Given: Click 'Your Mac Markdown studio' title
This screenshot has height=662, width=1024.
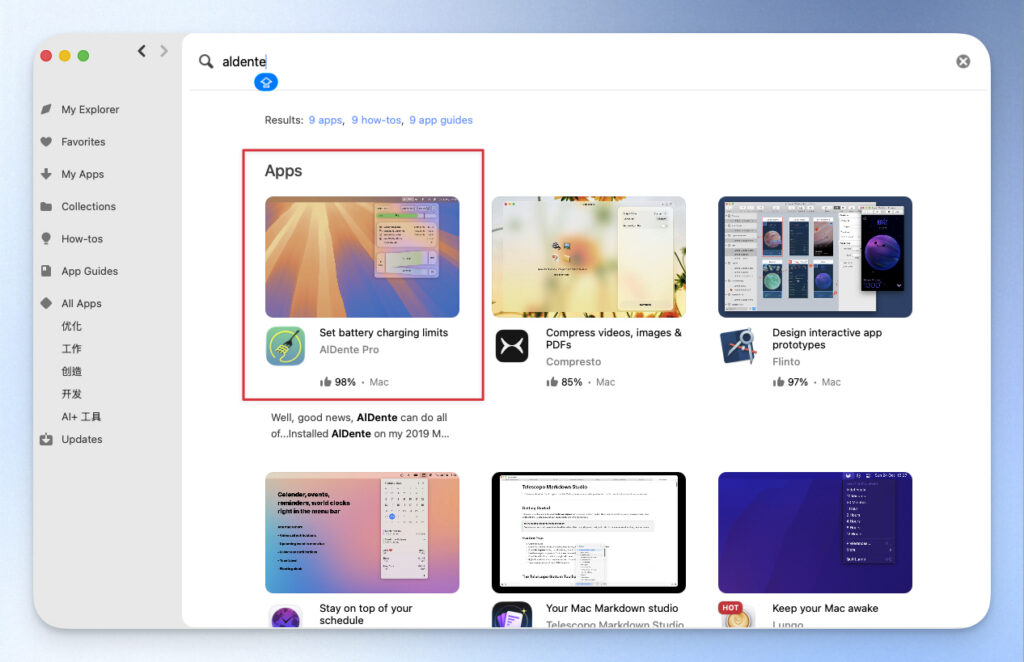Looking at the screenshot, I should 612,608.
